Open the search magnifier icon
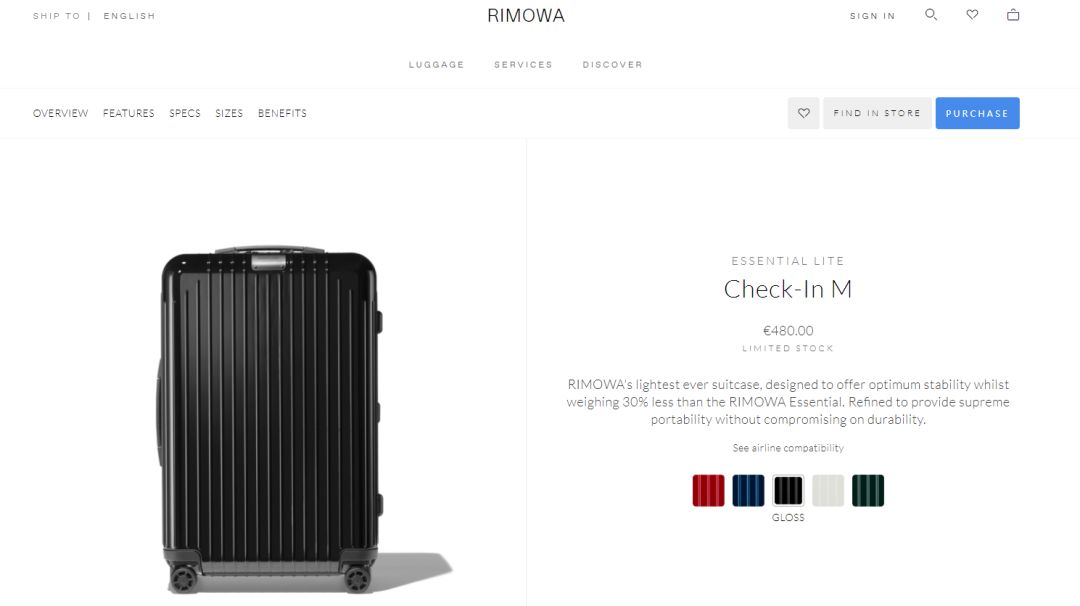This screenshot has width=1080, height=606. tap(931, 14)
